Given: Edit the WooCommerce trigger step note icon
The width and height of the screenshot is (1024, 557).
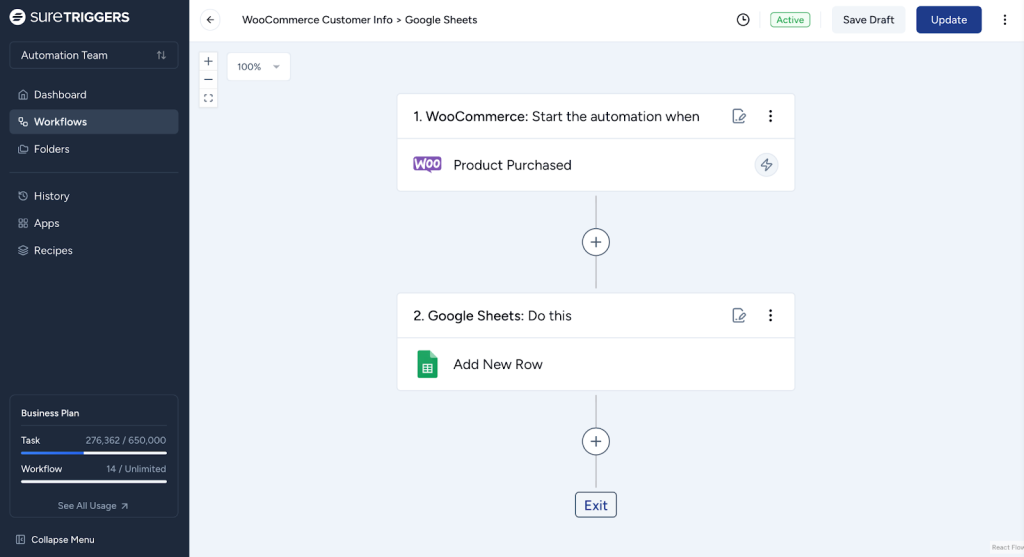Looking at the screenshot, I should coord(739,116).
